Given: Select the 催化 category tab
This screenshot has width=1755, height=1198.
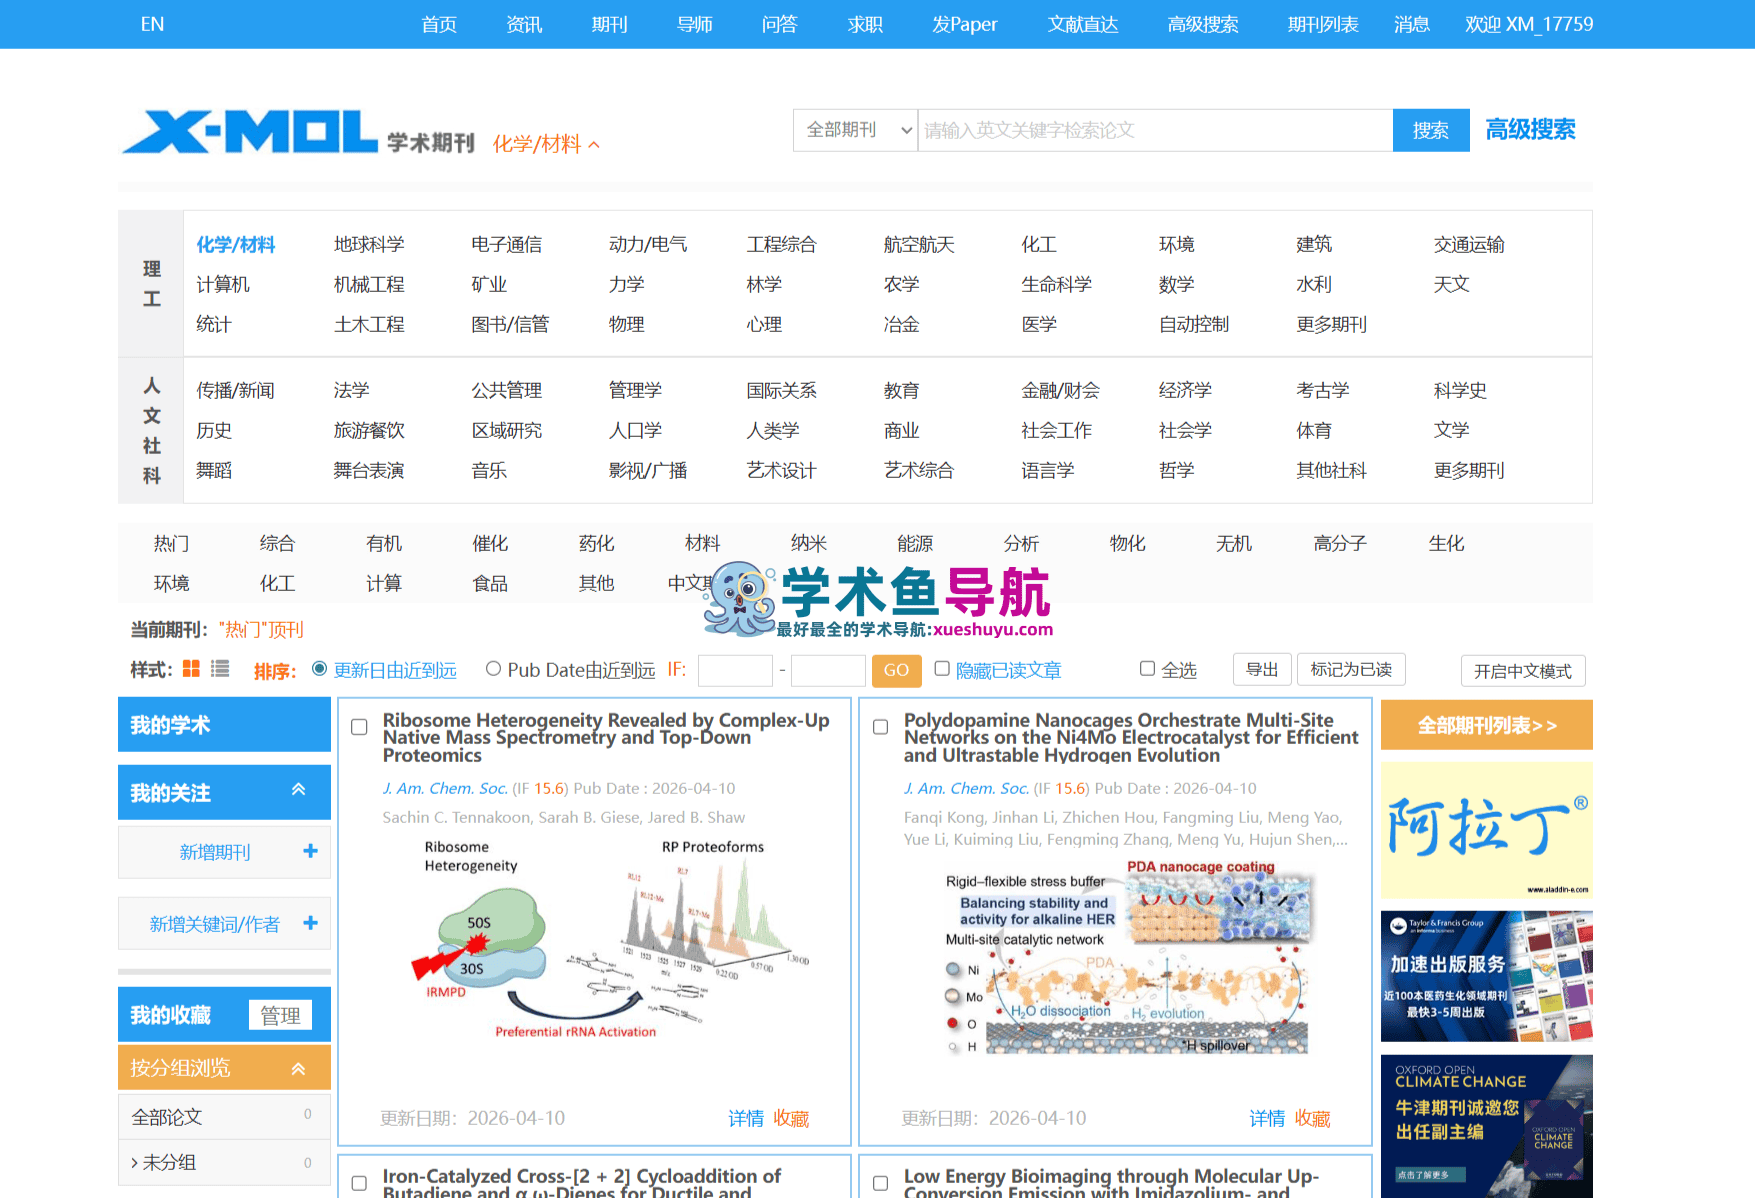Looking at the screenshot, I should [x=490, y=543].
